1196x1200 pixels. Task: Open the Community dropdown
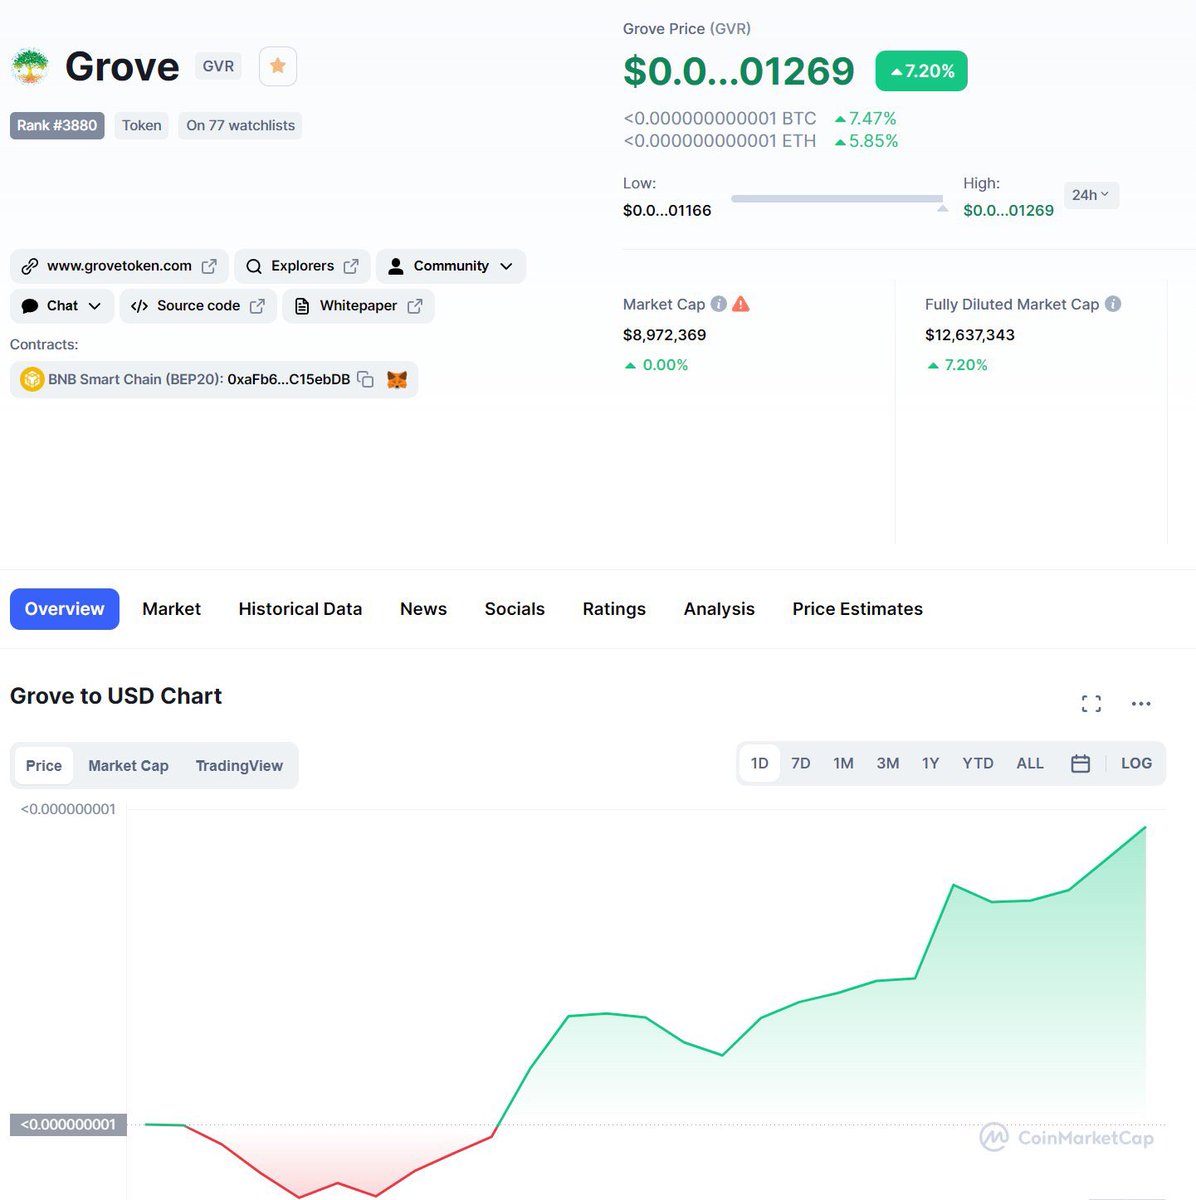[450, 266]
